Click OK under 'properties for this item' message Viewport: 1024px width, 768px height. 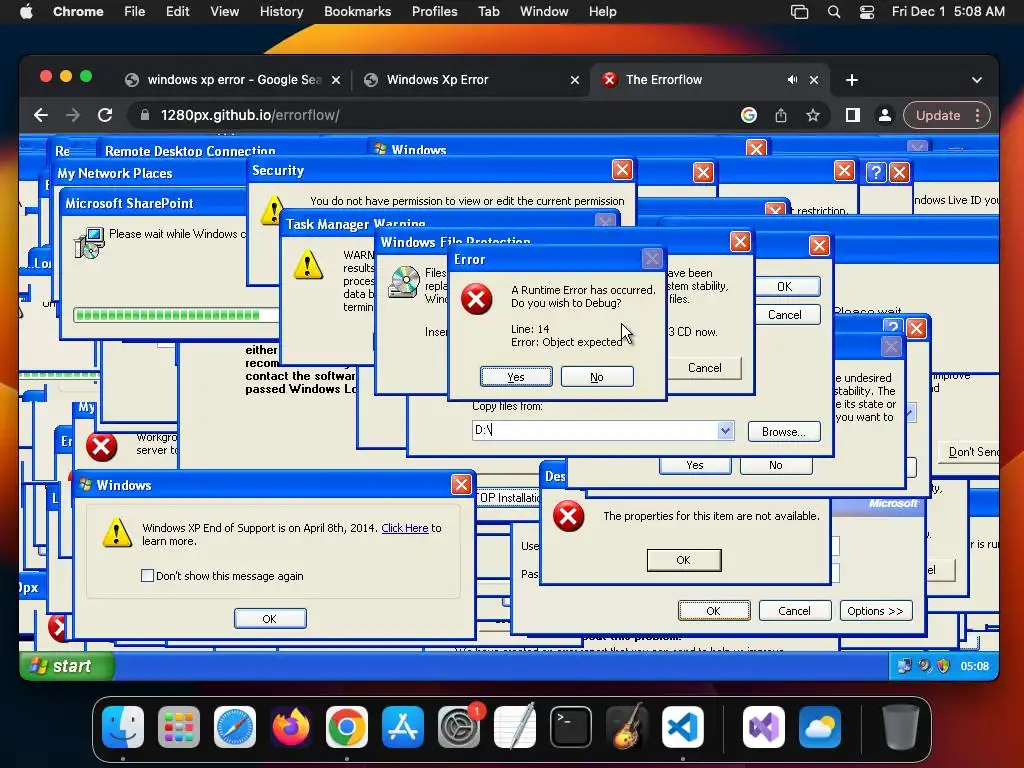684,560
